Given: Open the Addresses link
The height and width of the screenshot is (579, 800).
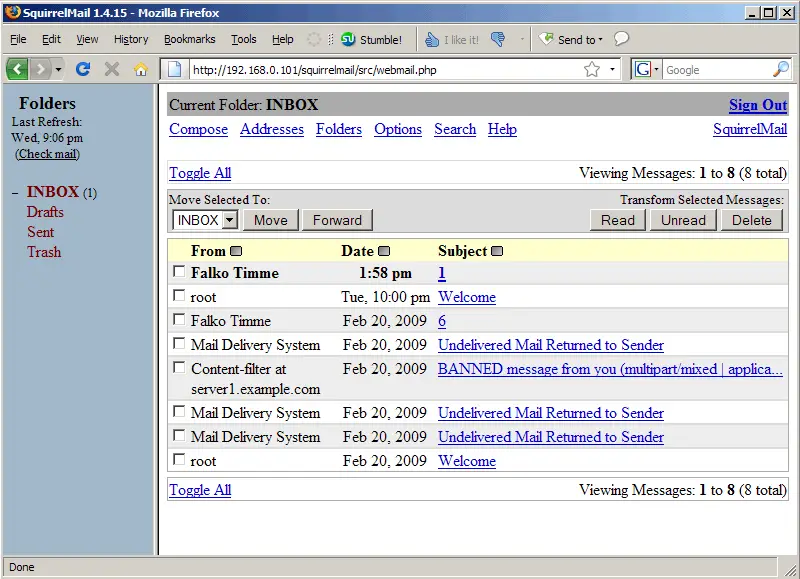Looking at the screenshot, I should [272, 129].
